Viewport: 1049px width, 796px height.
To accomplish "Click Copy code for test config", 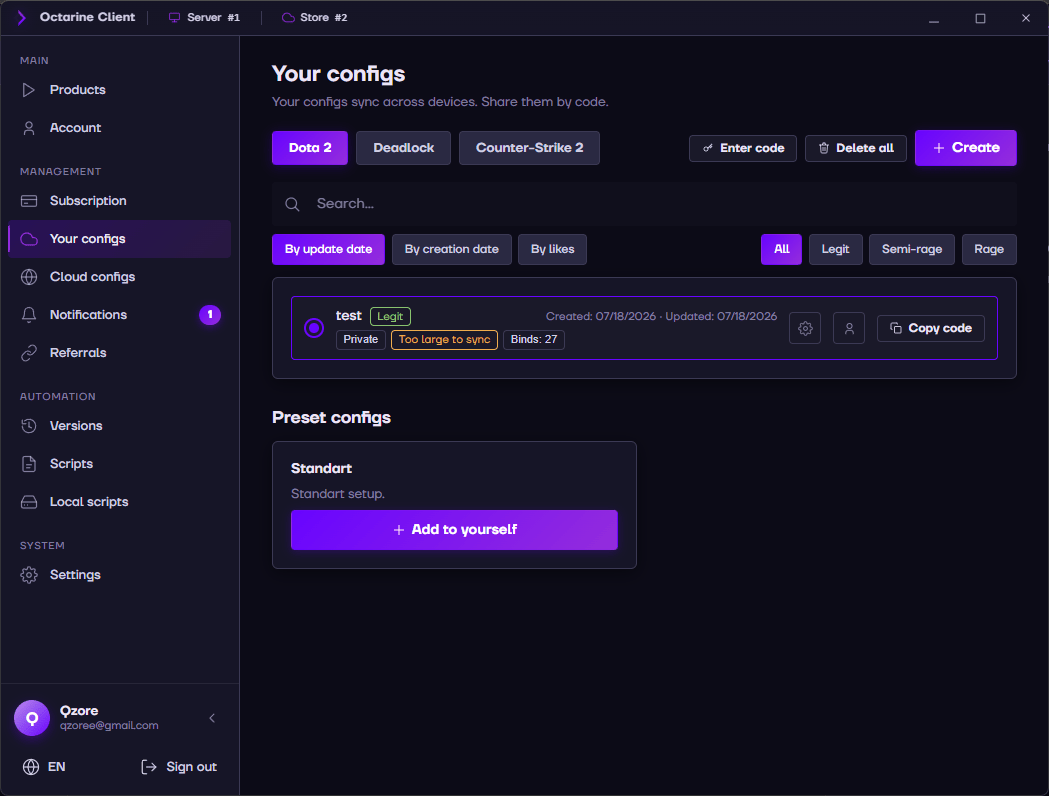I will [x=931, y=328].
